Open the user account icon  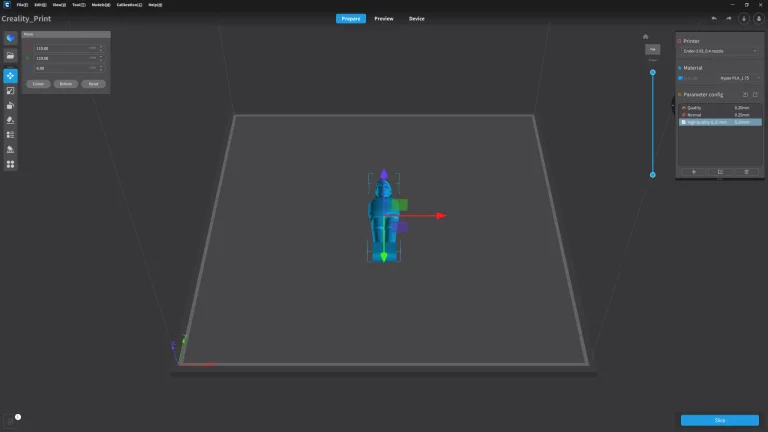click(759, 19)
